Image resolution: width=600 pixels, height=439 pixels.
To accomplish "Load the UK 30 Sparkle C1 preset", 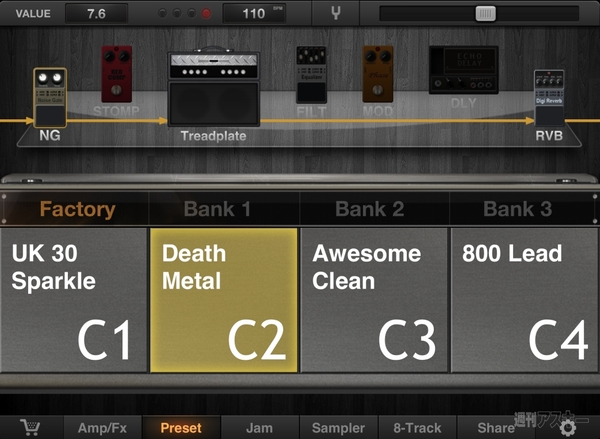I will click(74, 300).
